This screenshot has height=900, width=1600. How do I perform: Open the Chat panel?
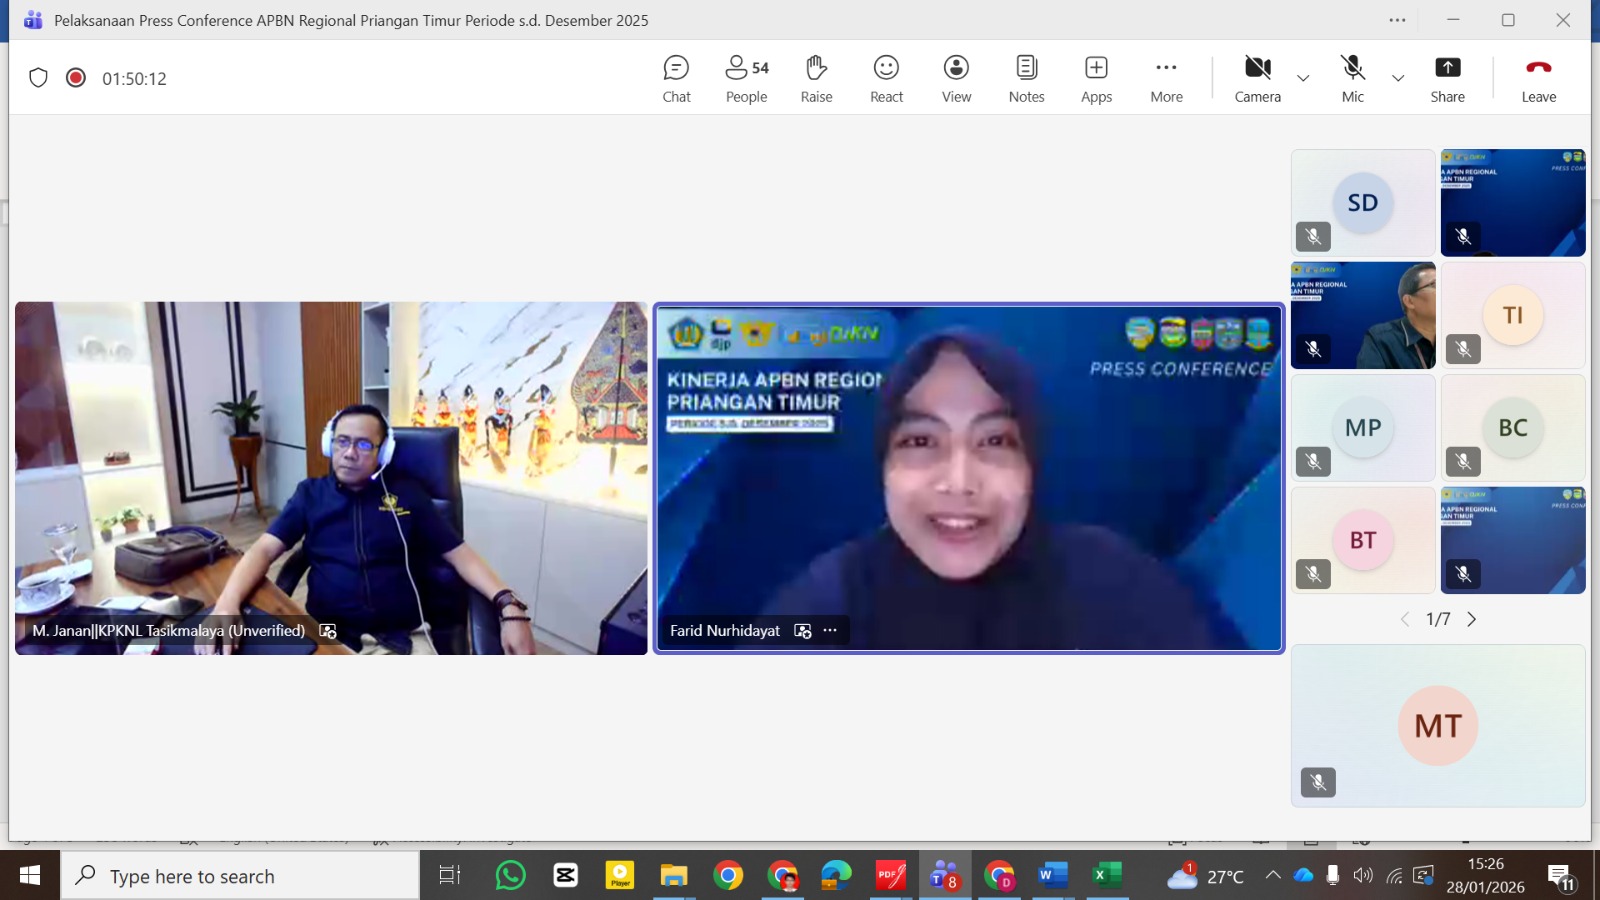676,79
